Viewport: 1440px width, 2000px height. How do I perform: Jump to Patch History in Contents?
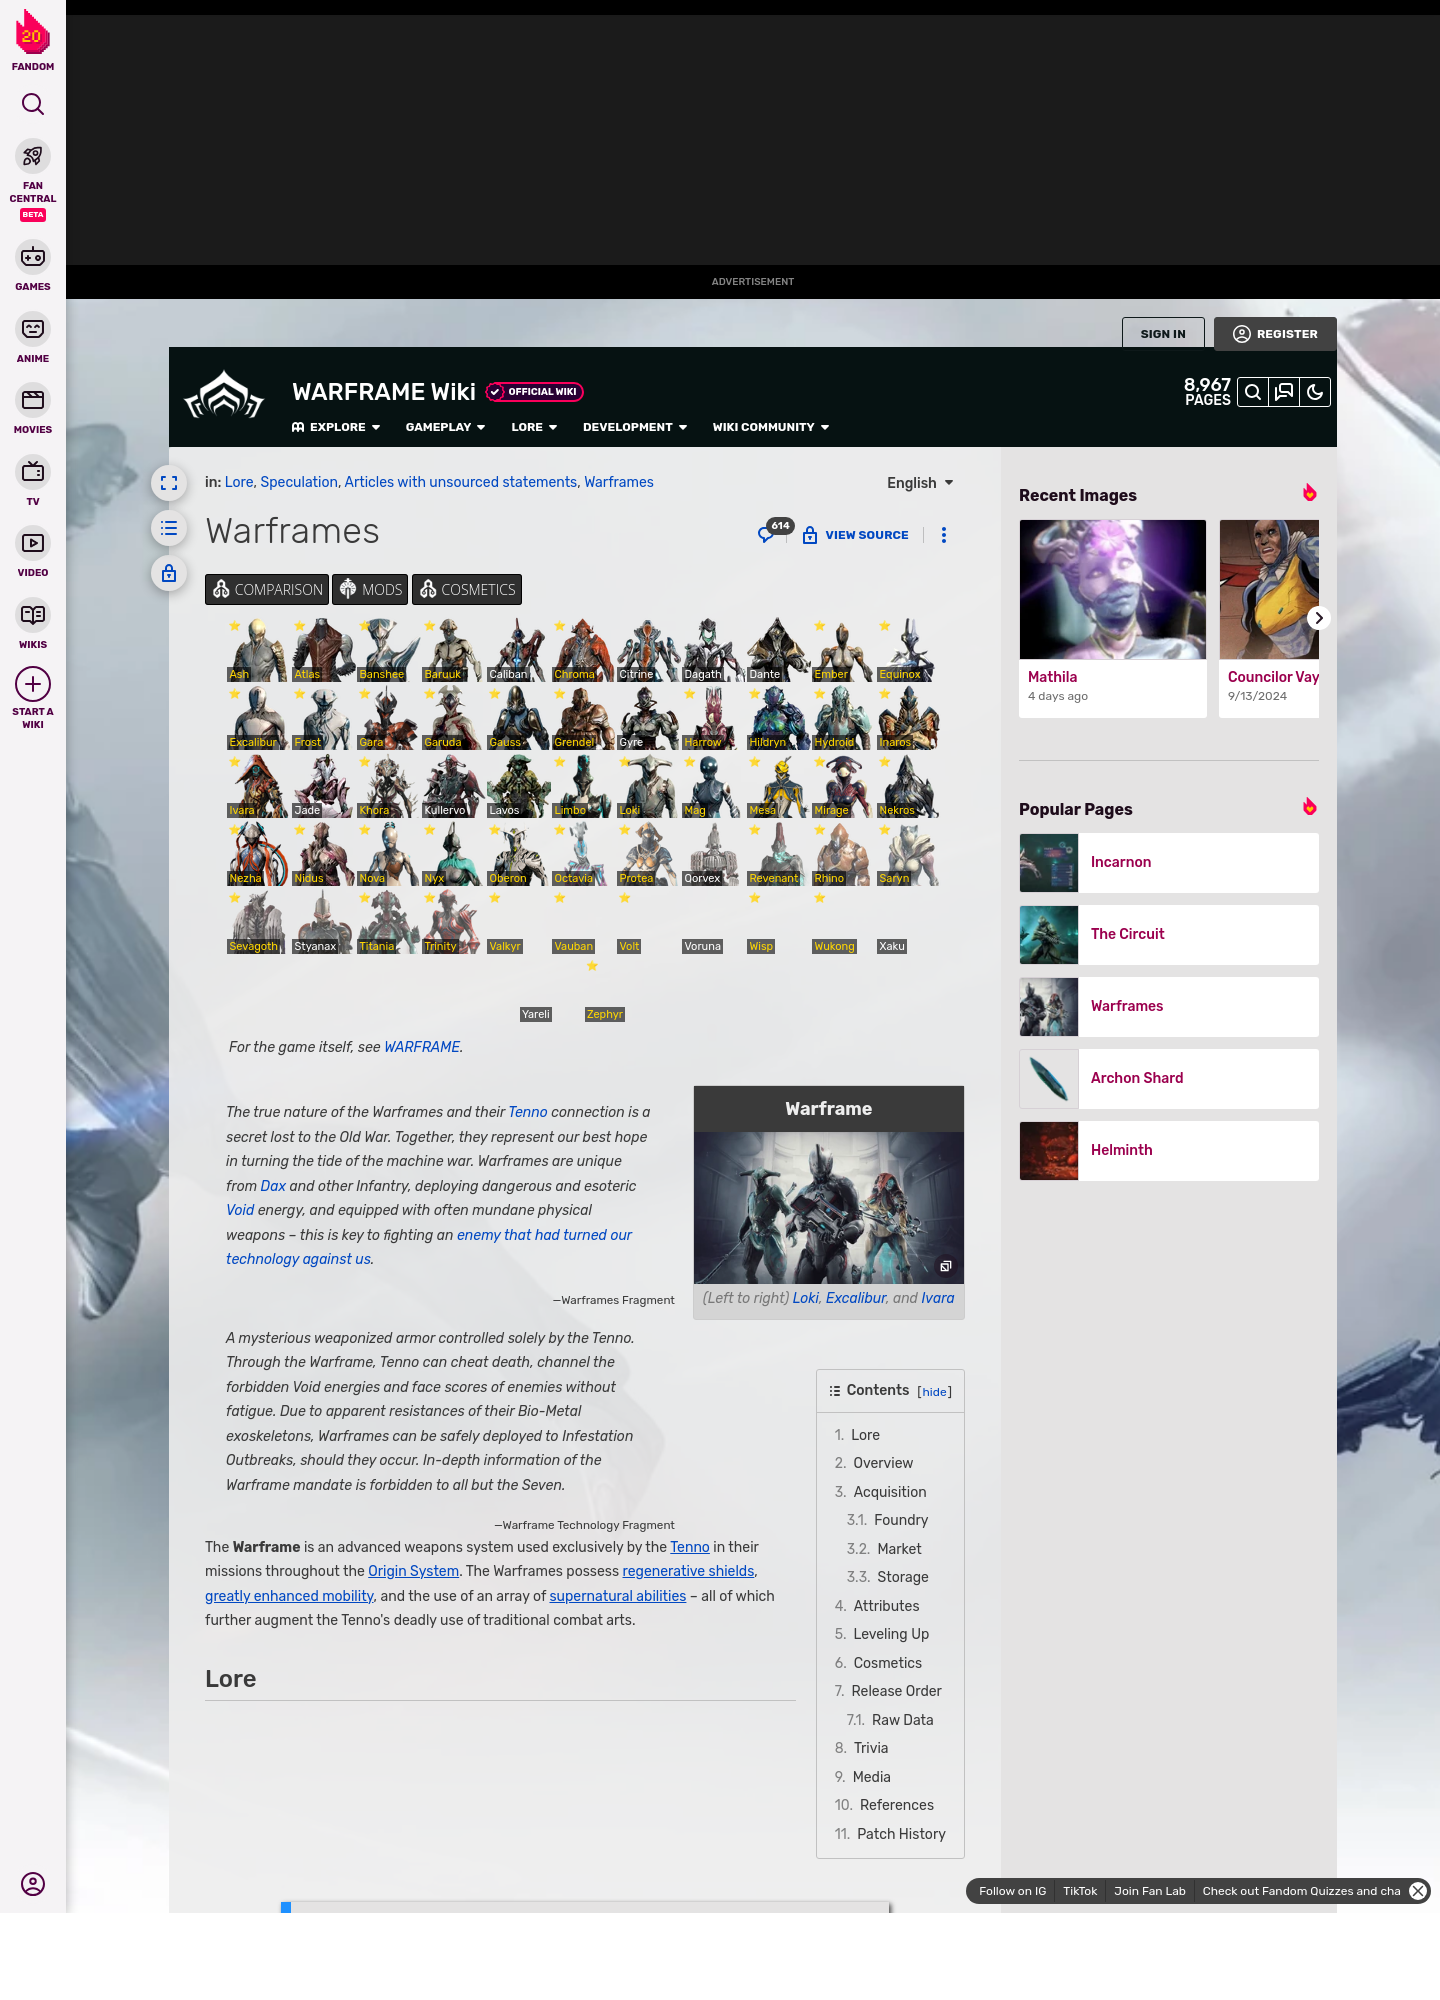(901, 1834)
